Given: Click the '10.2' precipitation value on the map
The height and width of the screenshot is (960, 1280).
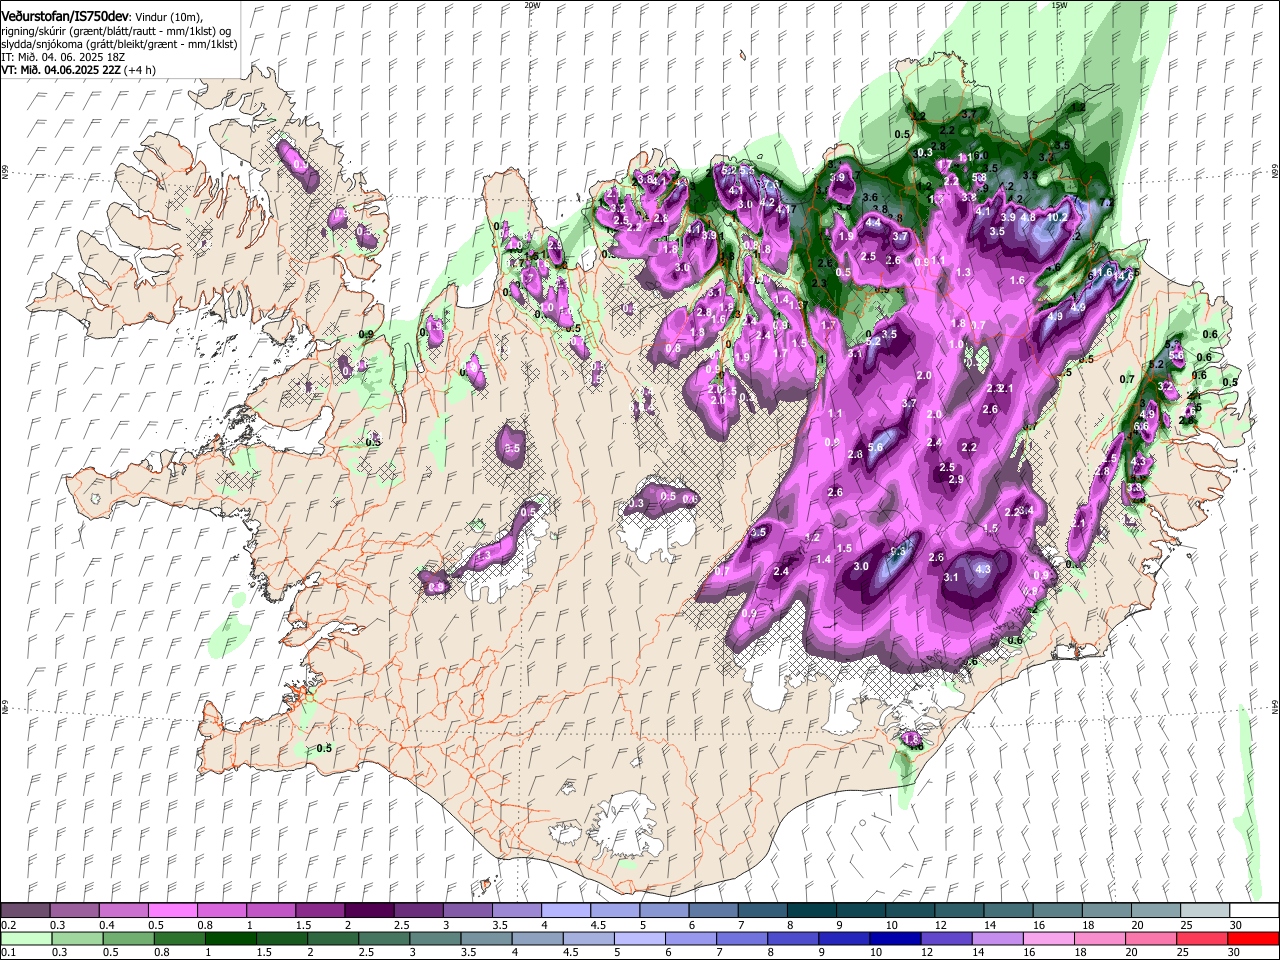Looking at the screenshot, I should pos(1058,217).
